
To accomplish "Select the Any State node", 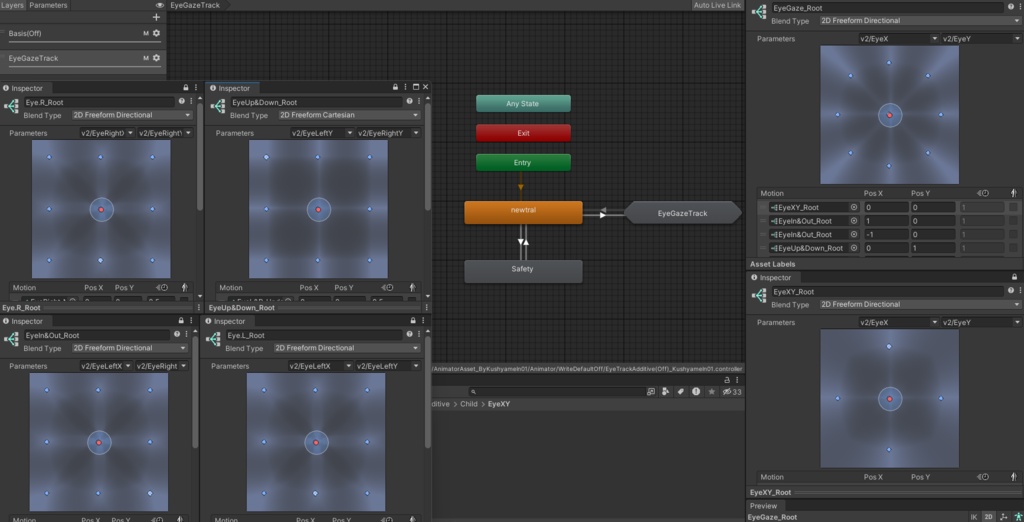I will (523, 104).
